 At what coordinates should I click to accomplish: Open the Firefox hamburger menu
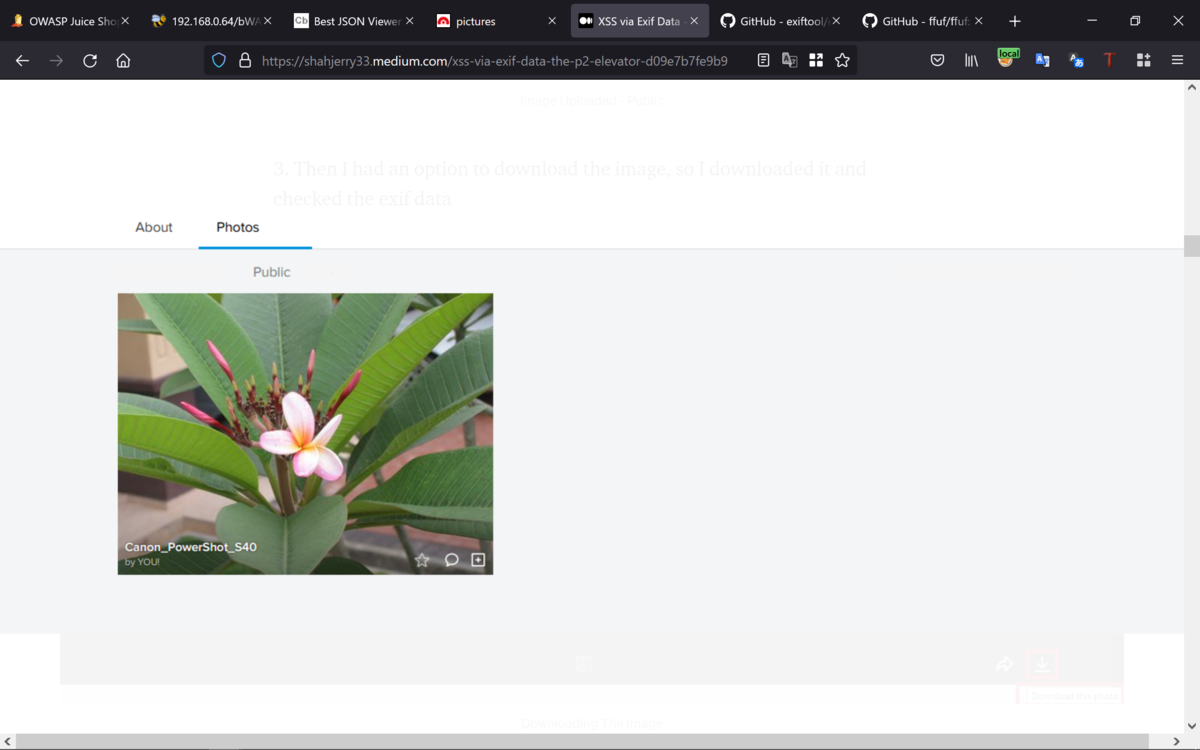pos(1177,61)
